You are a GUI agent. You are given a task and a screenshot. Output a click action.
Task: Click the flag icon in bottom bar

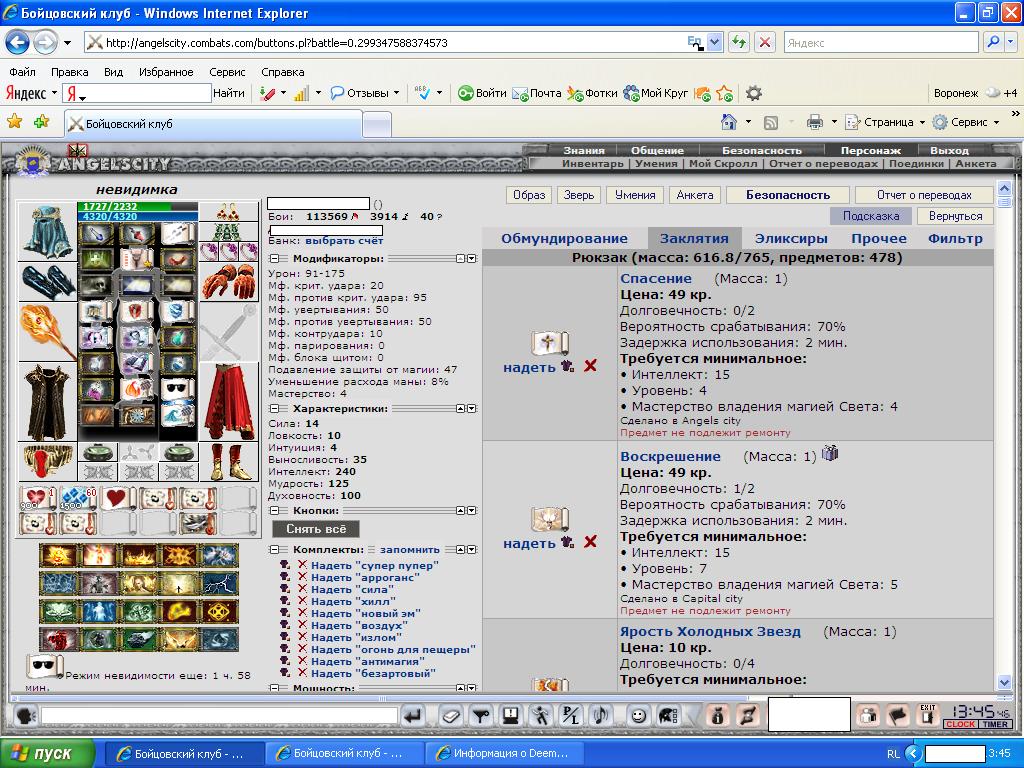coord(898,716)
